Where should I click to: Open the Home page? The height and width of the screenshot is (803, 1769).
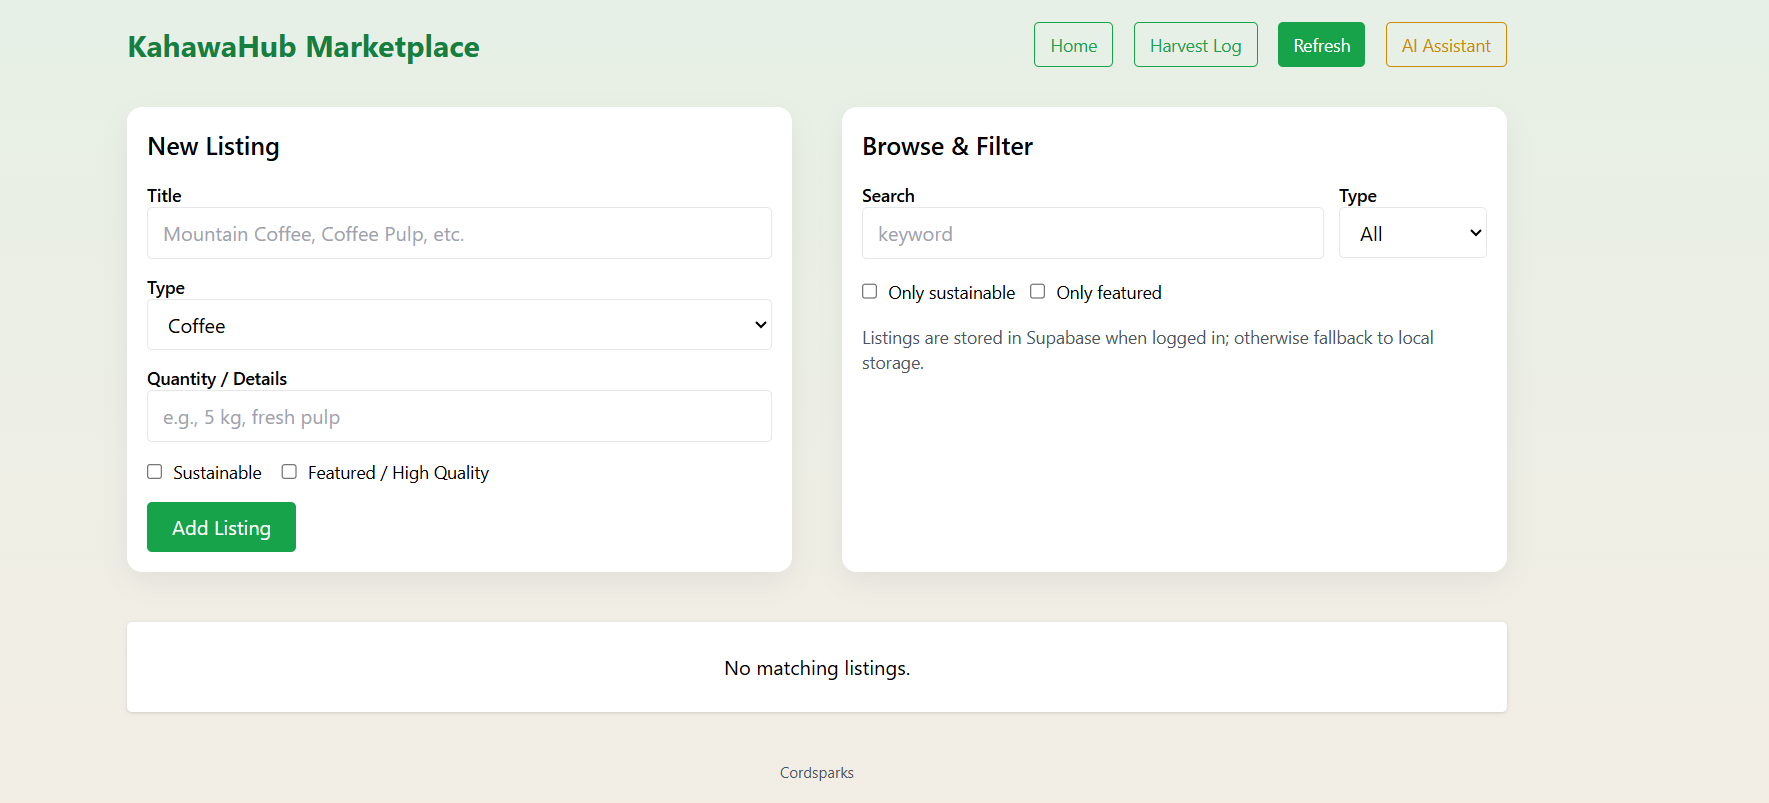coord(1073,45)
